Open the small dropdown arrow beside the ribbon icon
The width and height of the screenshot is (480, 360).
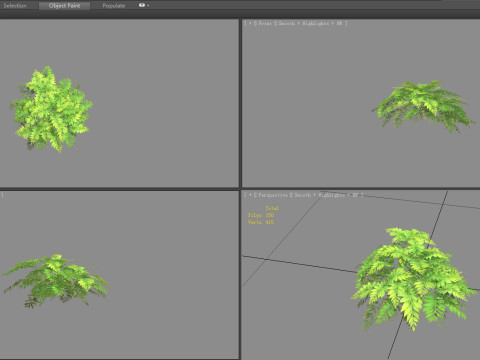(x=148, y=6)
